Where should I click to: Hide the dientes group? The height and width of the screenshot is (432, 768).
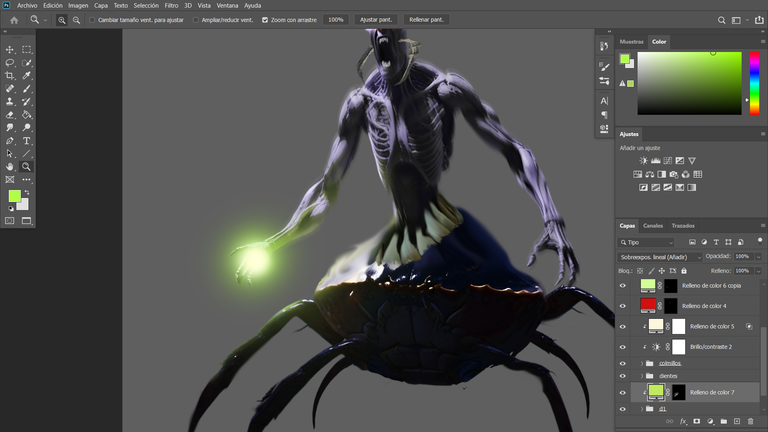pos(623,376)
